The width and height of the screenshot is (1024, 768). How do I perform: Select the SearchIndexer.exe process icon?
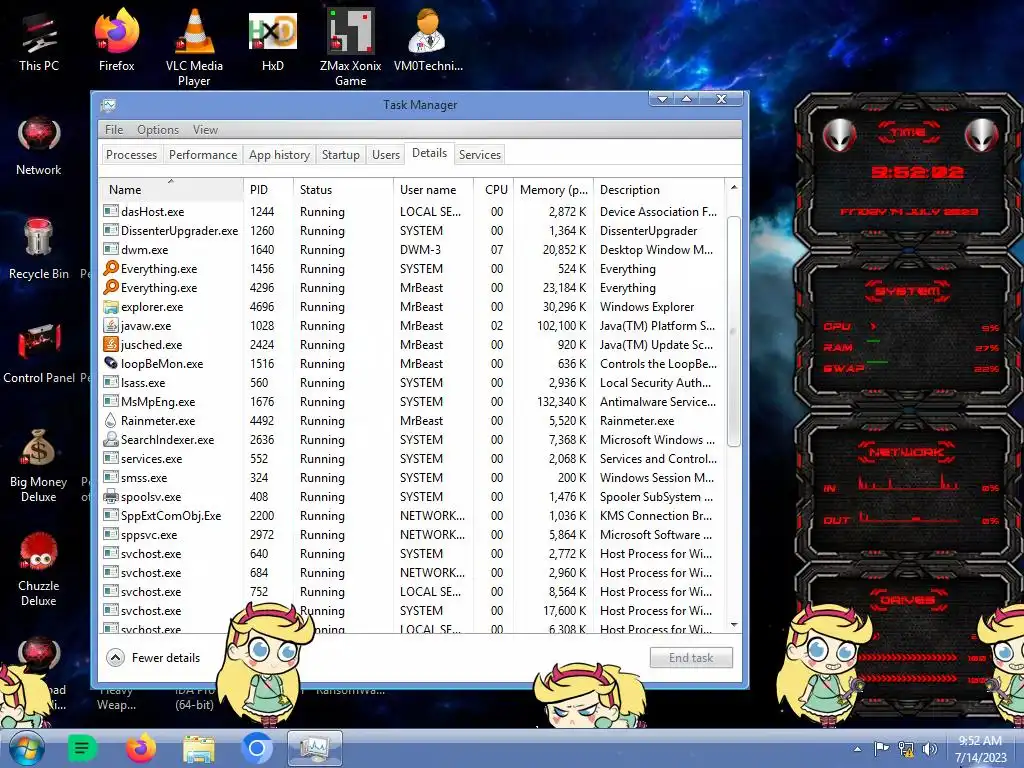(111, 440)
